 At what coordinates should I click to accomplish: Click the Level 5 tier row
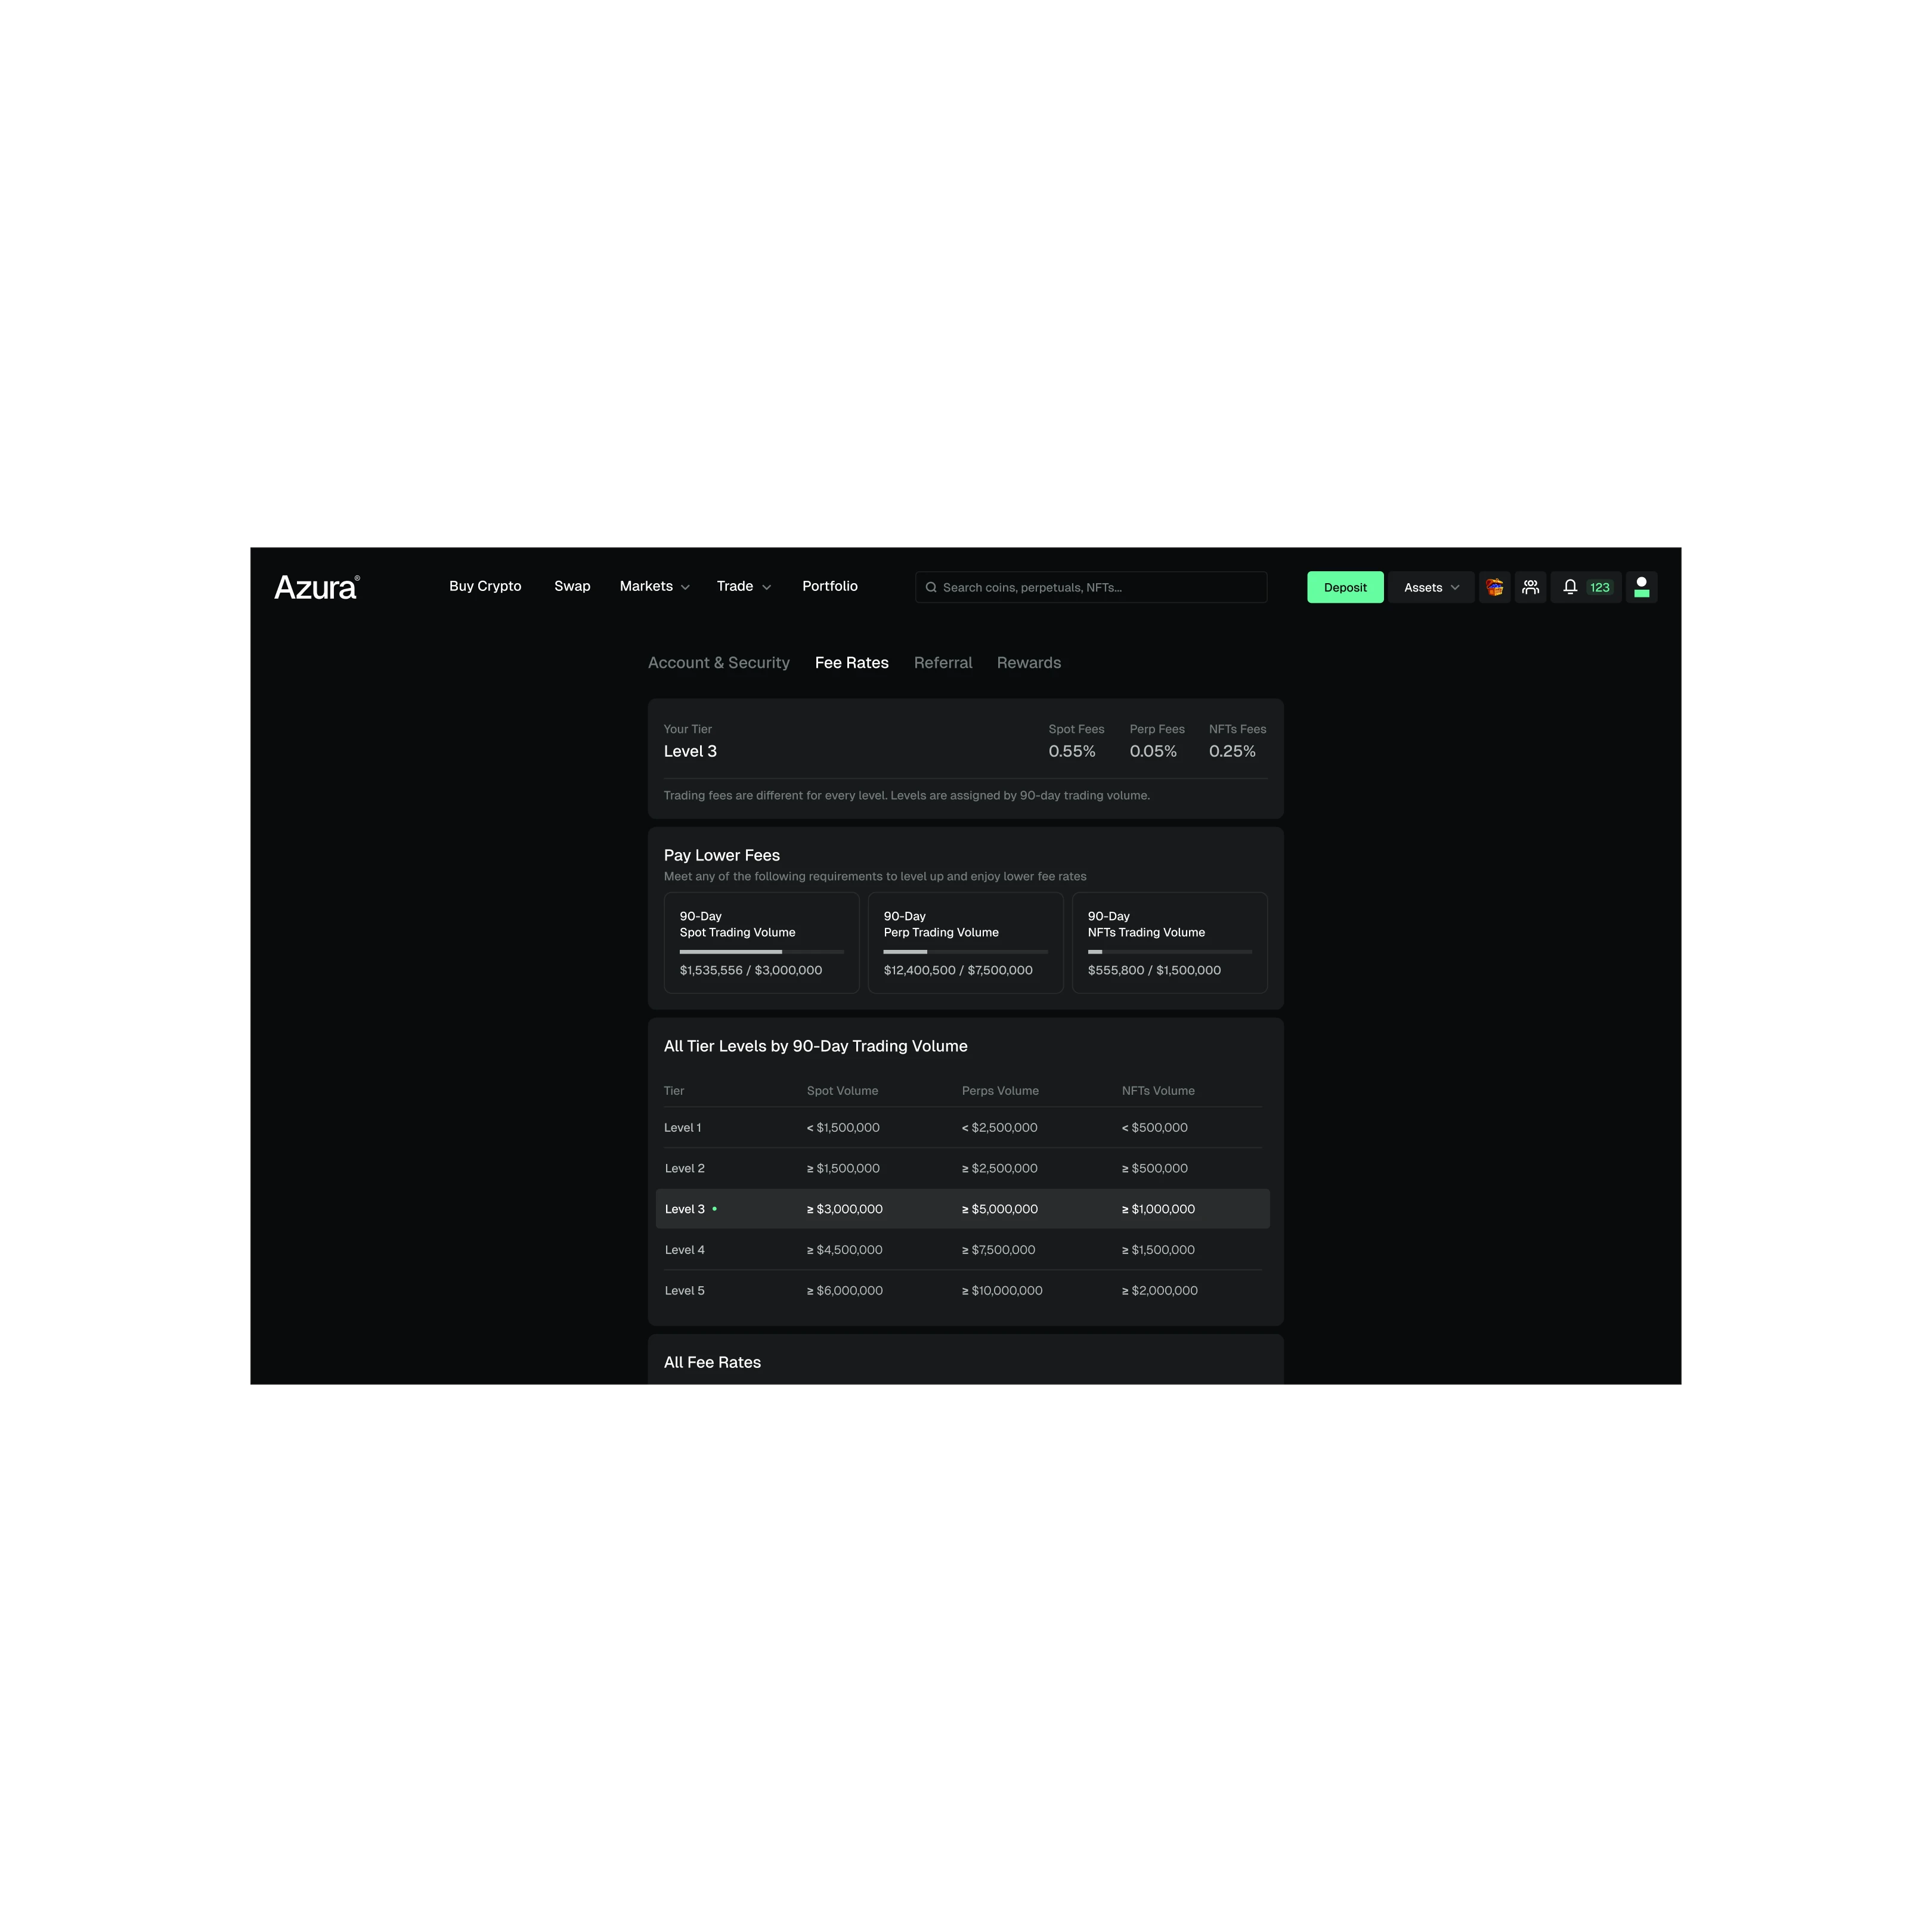pos(962,1291)
